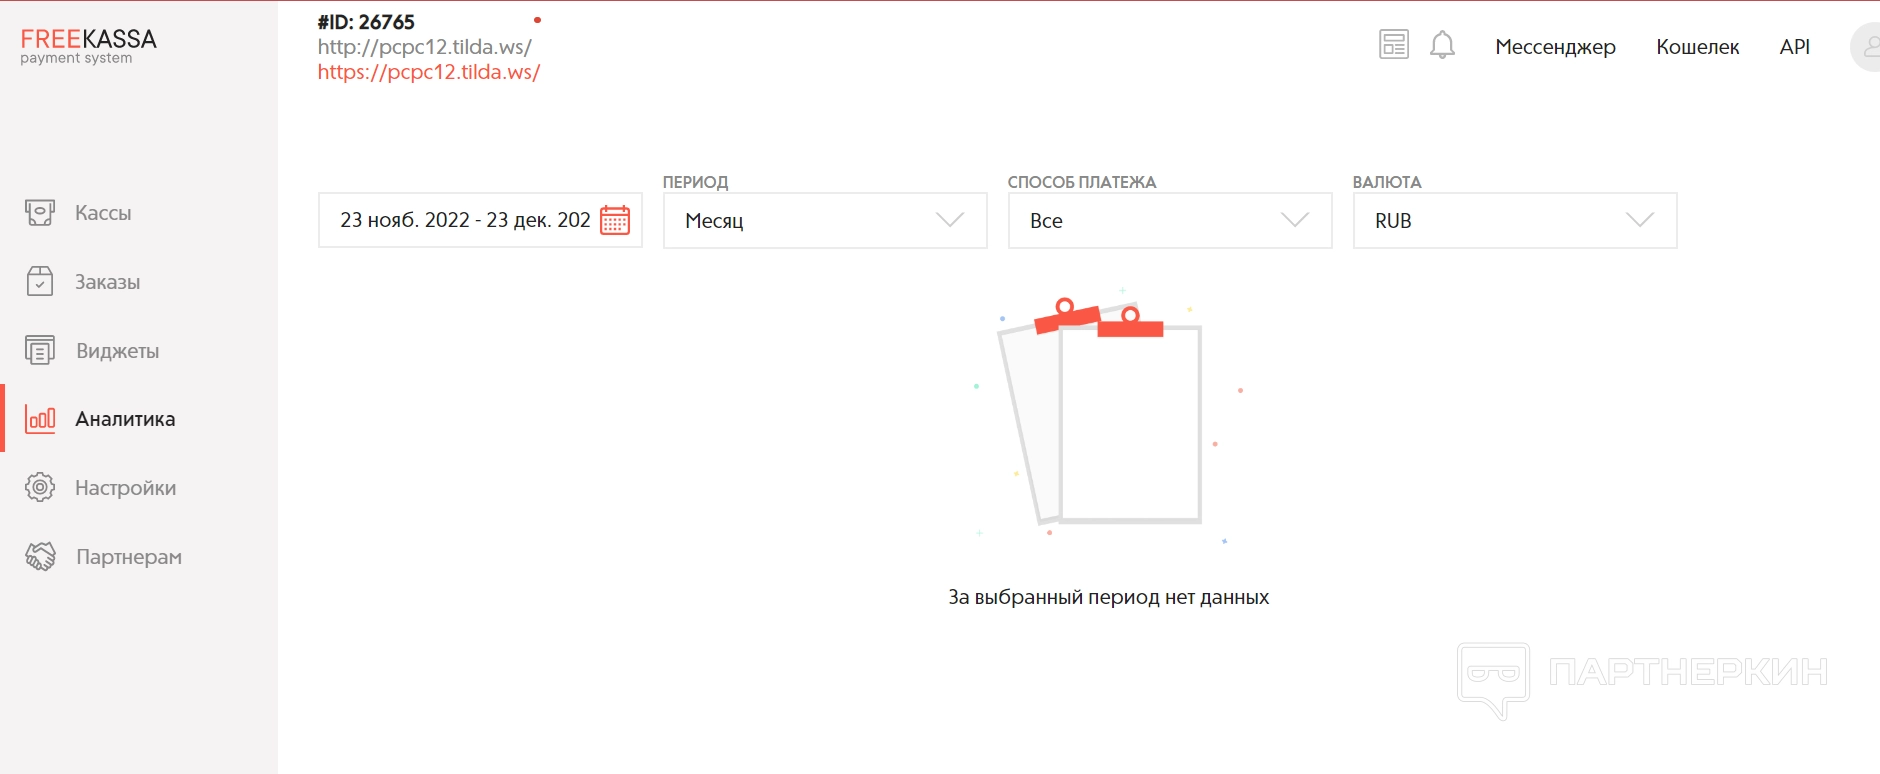Open the Валюта dropdown showing RUB
The width and height of the screenshot is (1880, 774).
click(x=1514, y=221)
